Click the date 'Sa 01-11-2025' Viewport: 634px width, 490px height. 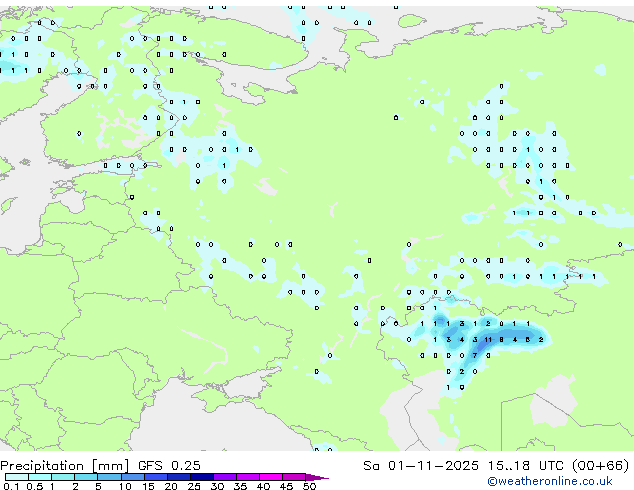[421, 466]
